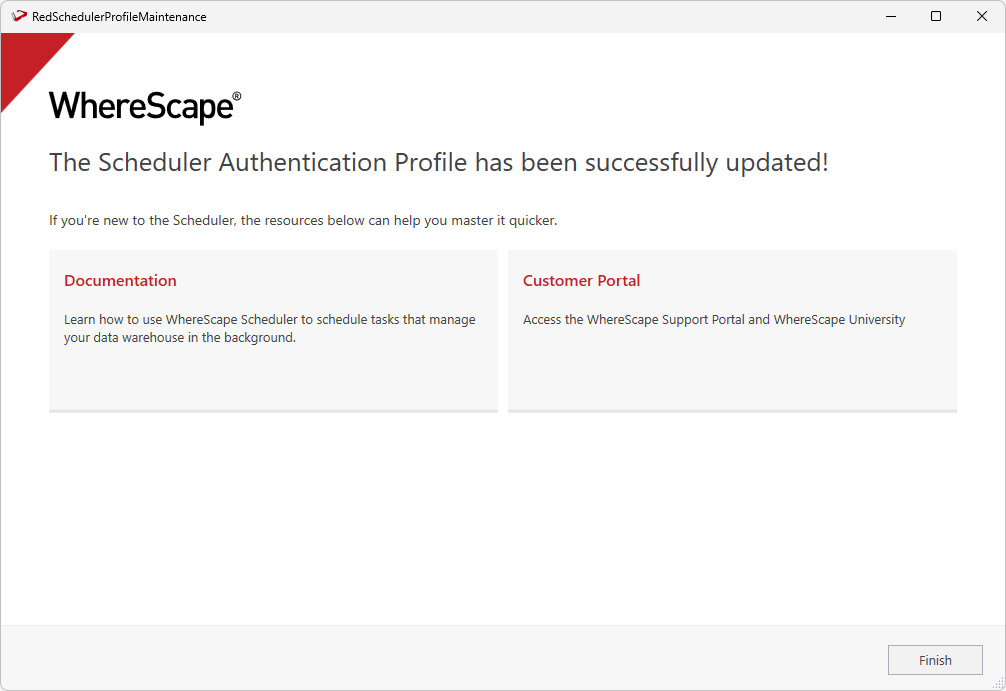Minimize the RedSchedulerProfileMaintenance window
Screen dimensions: 1006x691
pyautogui.click(x=890, y=16)
